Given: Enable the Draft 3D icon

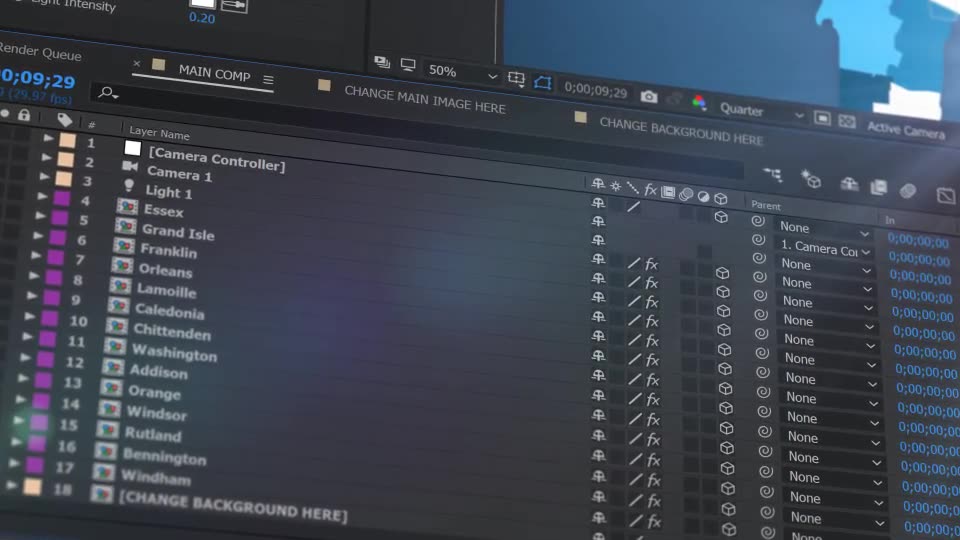Looking at the screenshot, I should point(811,179).
